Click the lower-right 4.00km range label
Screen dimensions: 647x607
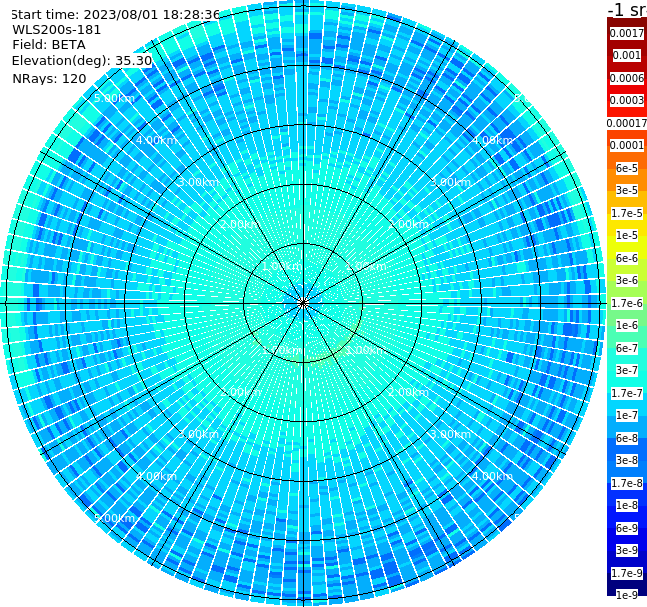coord(493,477)
